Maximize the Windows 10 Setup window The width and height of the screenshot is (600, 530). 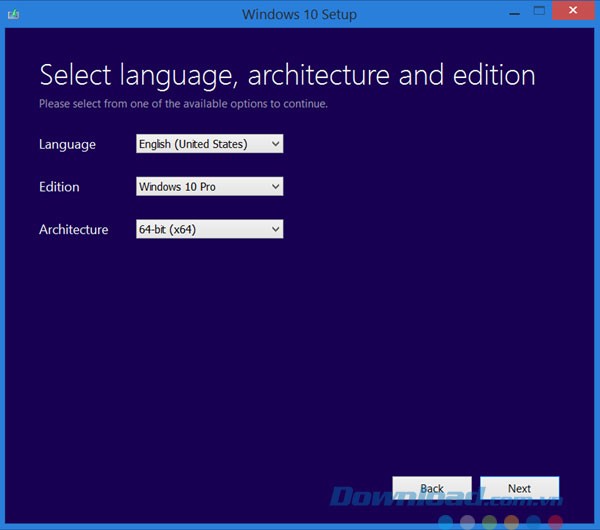[539, 12]
